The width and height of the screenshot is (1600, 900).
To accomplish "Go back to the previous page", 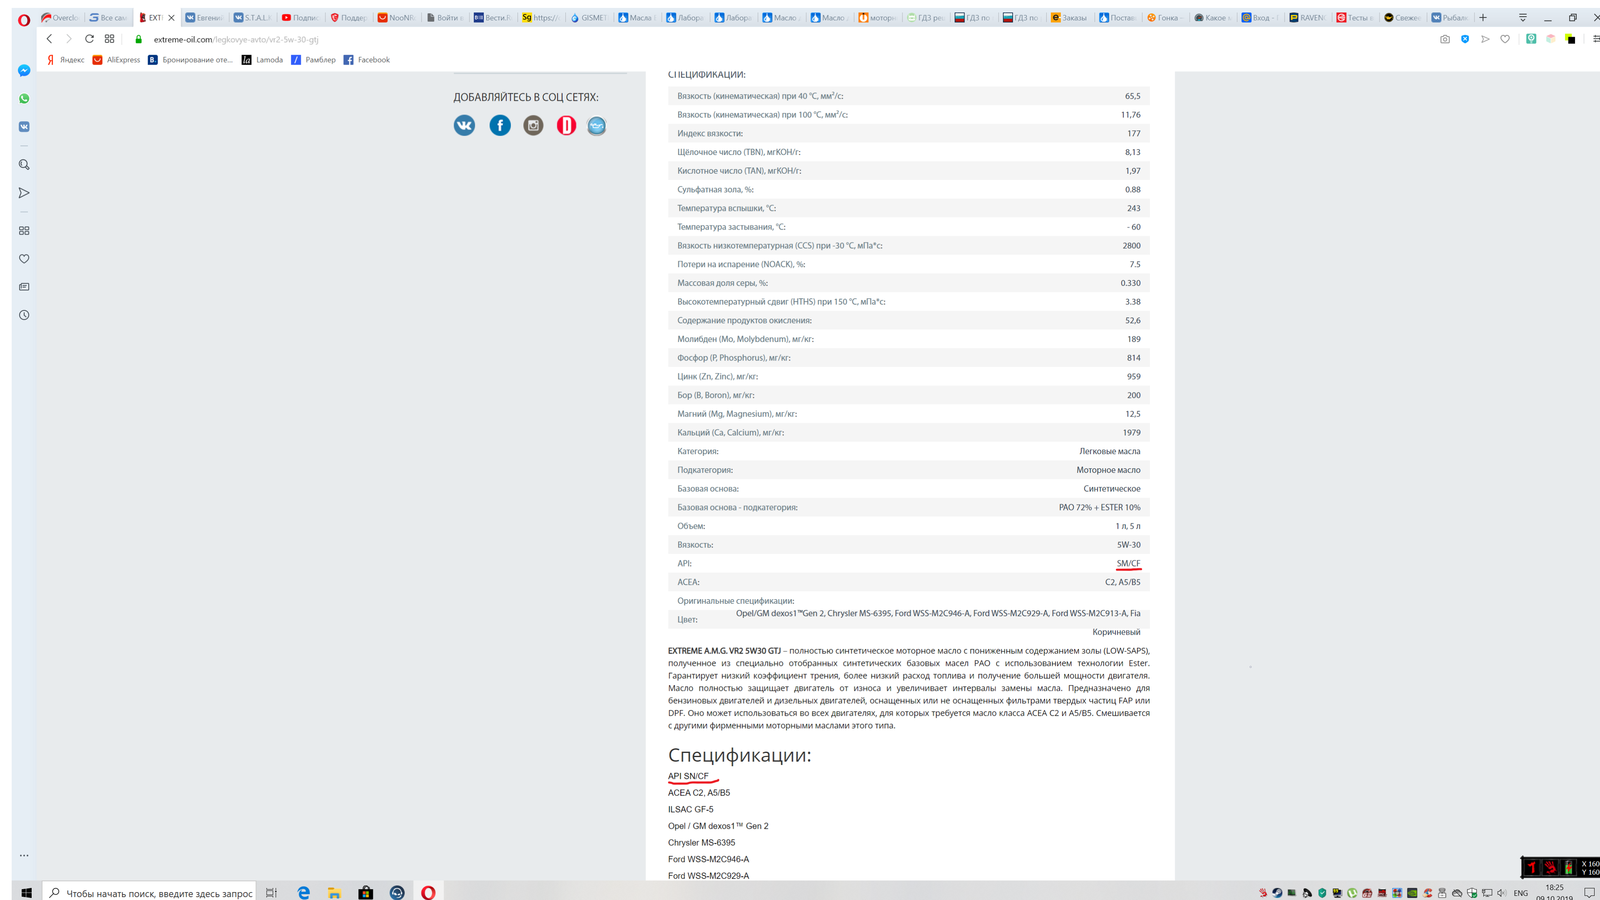I will [x=49, y=39].
